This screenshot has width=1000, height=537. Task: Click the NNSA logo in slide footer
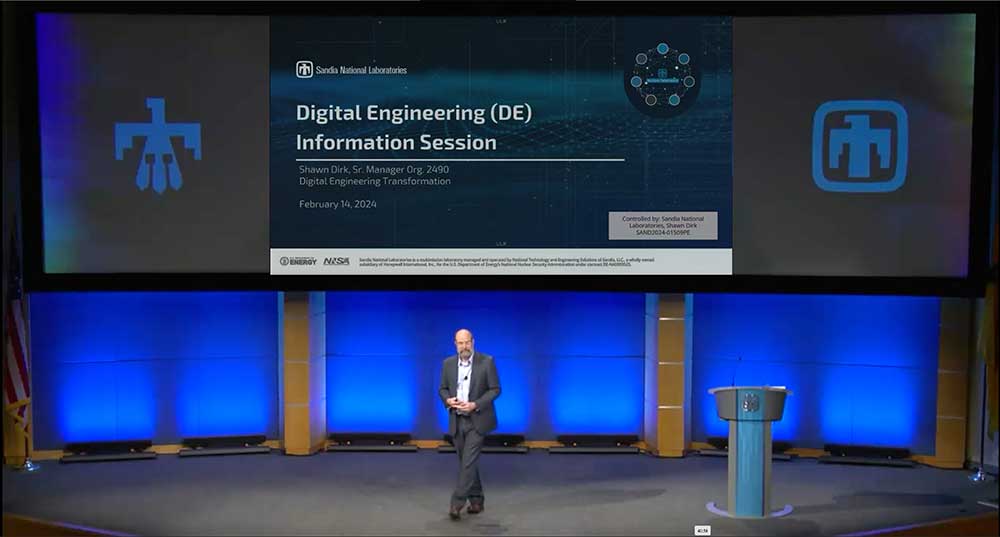[x=336, y=261]
